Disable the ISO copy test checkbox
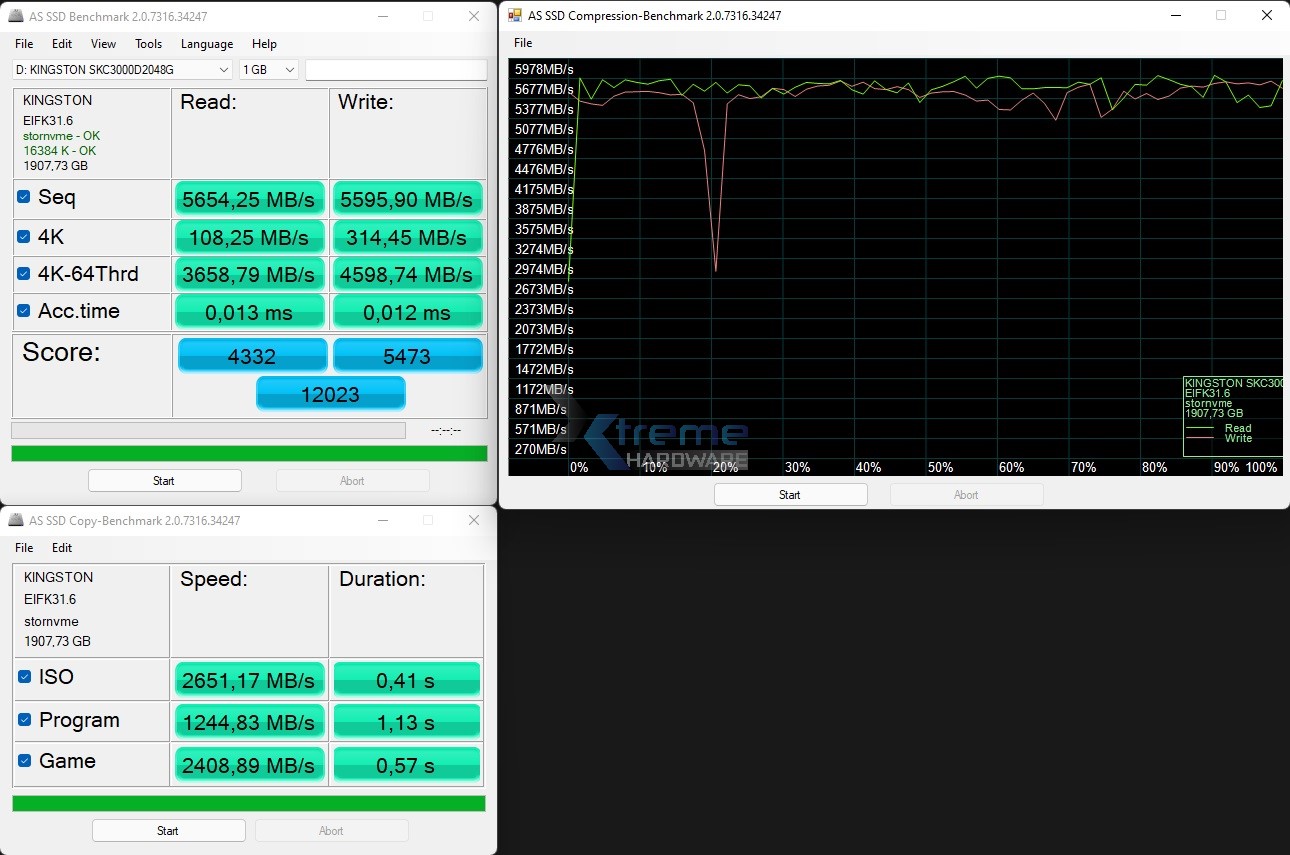This screenshot has width=1290, height=855. [x=25, y=677]
